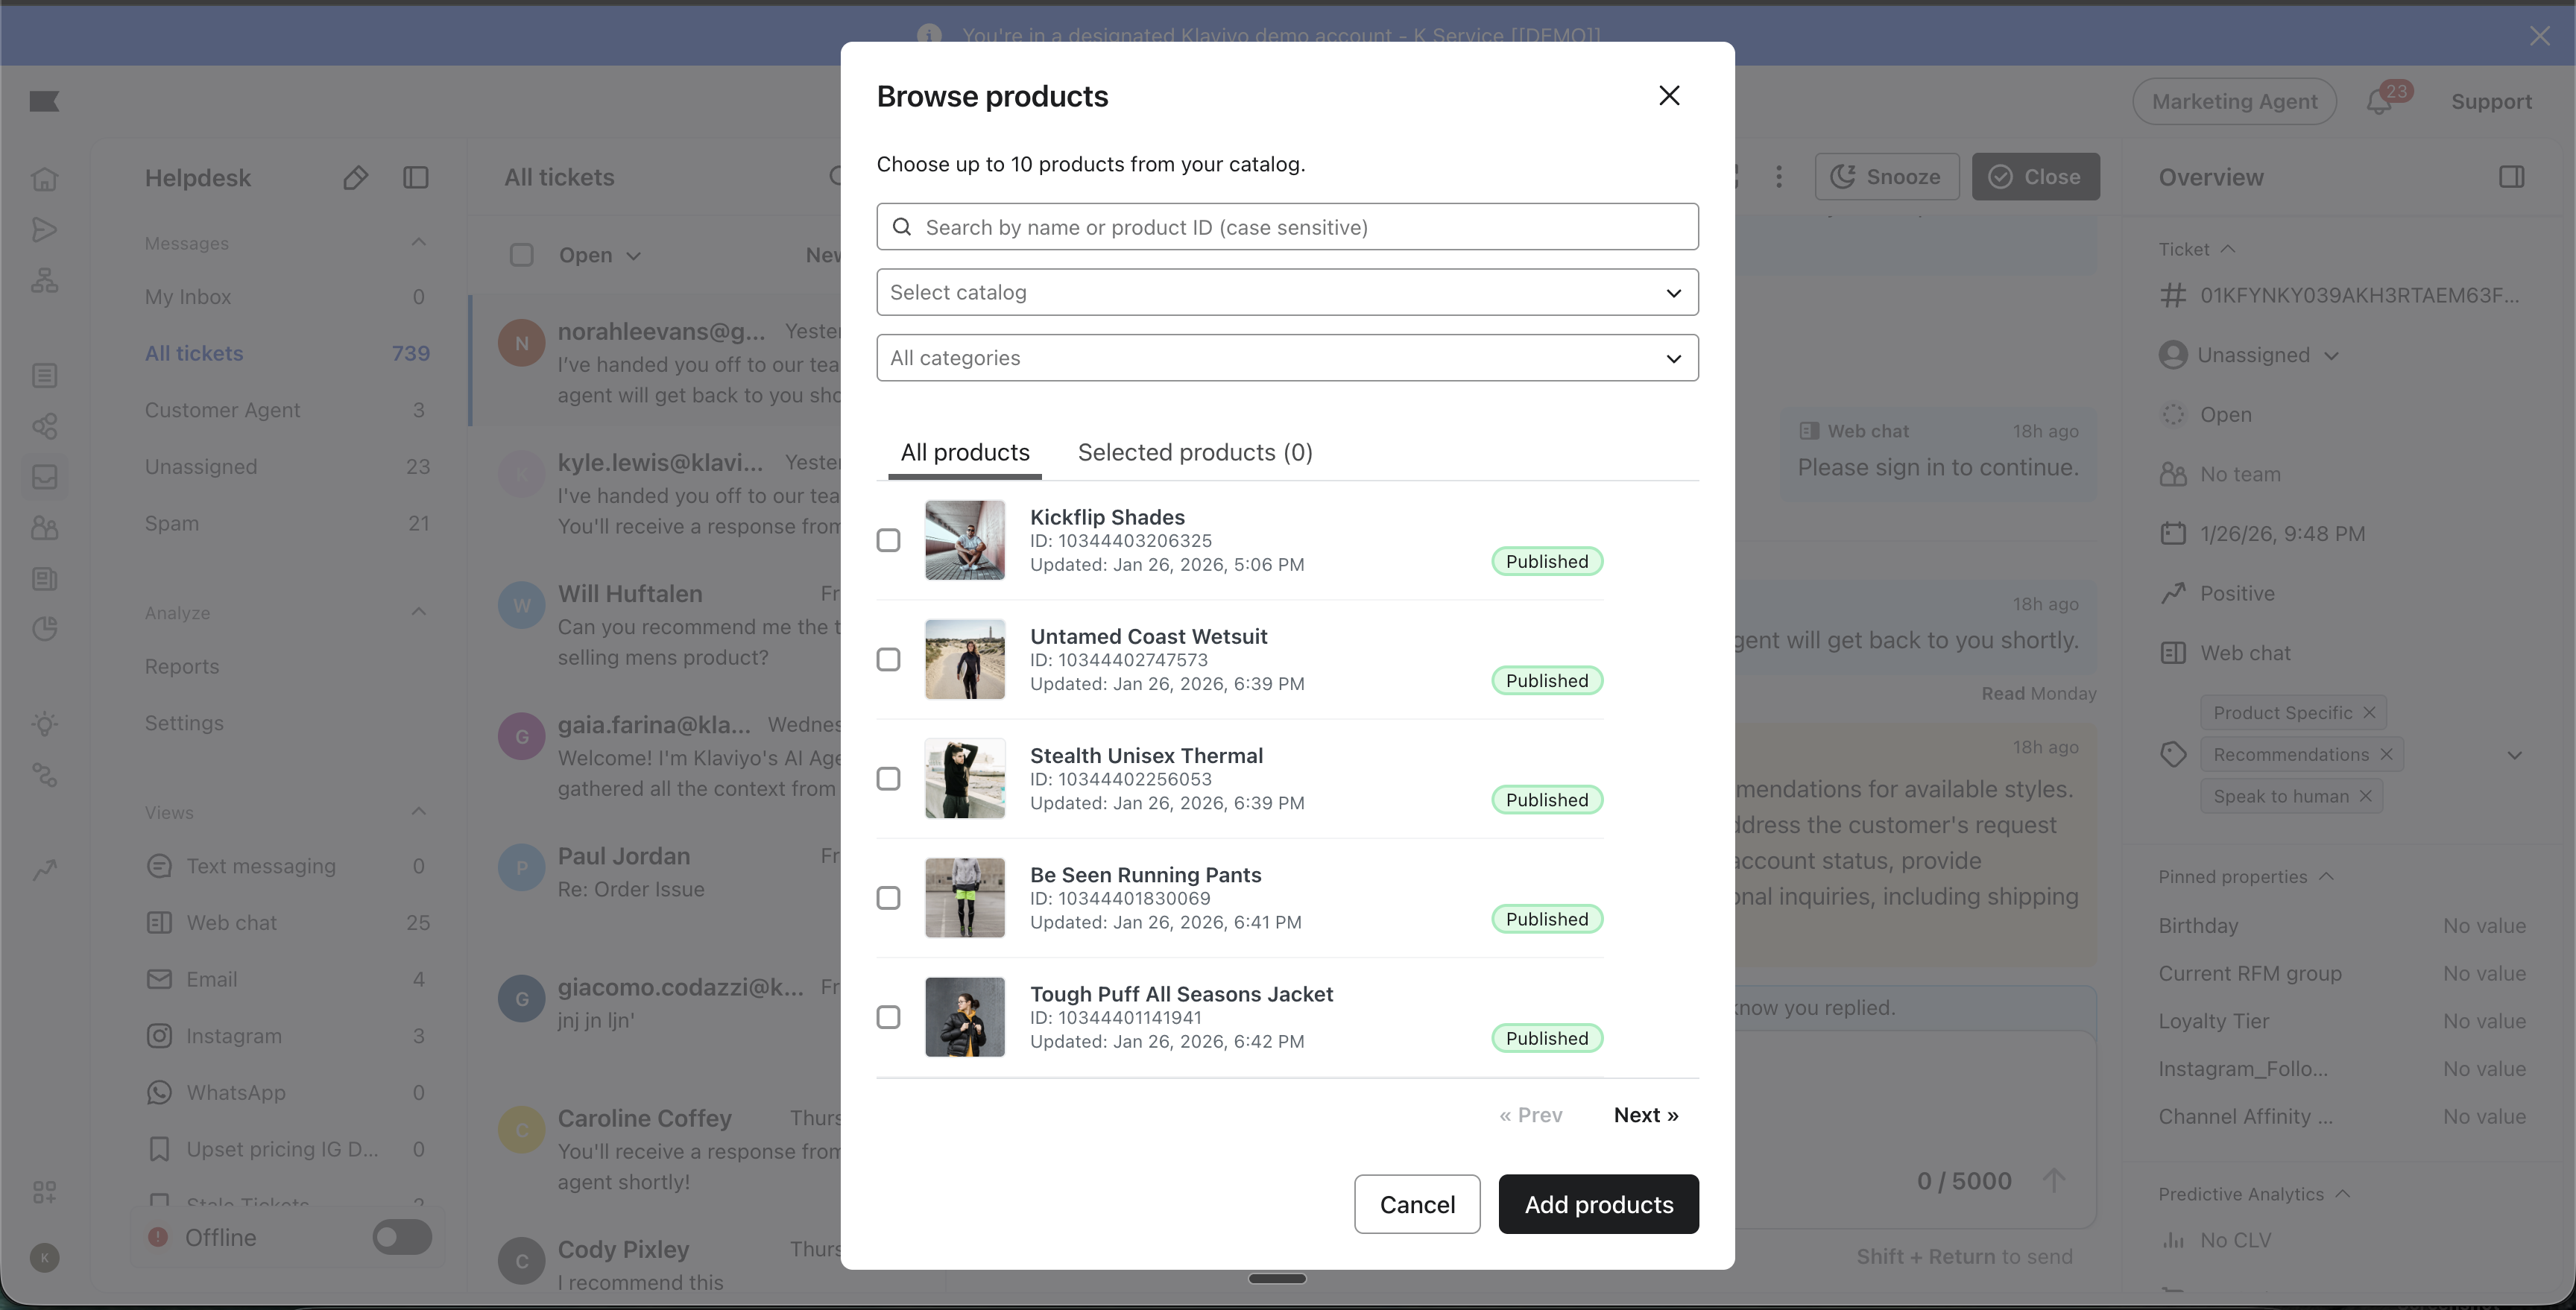2576x1310 pixels.
Task: Check the Kickflip Shades product checkbox
Action: click(888, 540)
